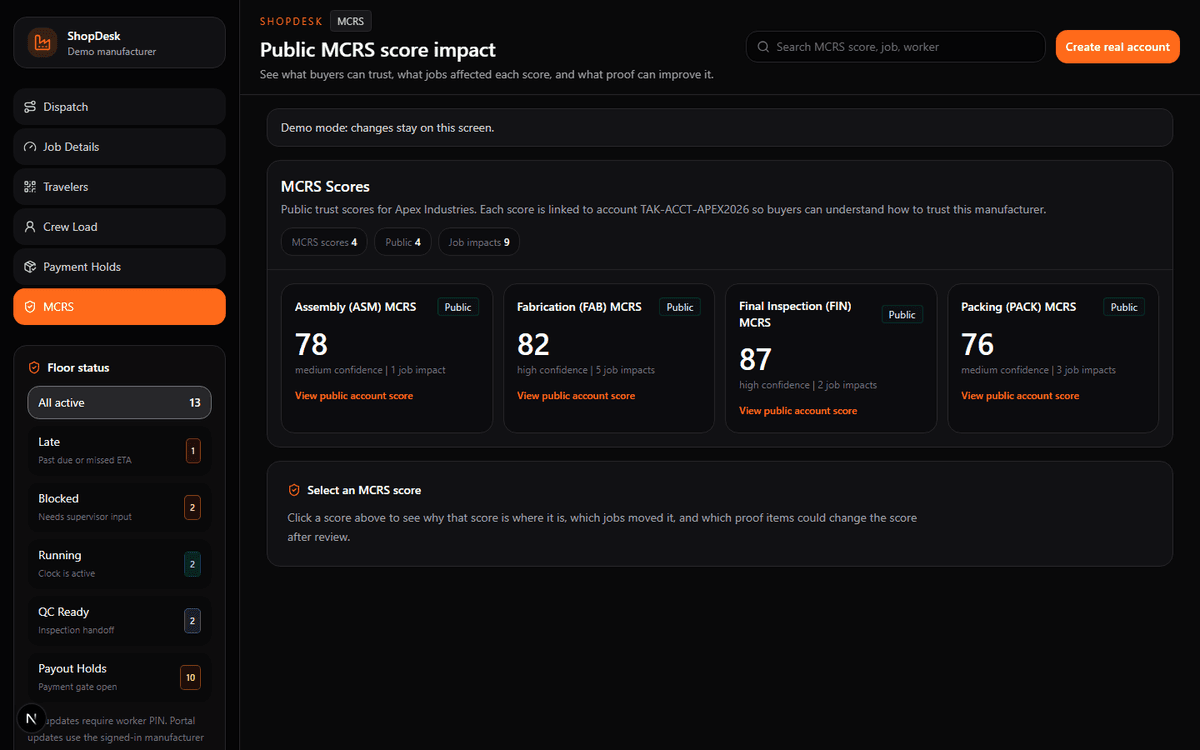This screenshot has width=1200, height=750.
Task: Click the Packing score value 76
Action: [977, 344]
